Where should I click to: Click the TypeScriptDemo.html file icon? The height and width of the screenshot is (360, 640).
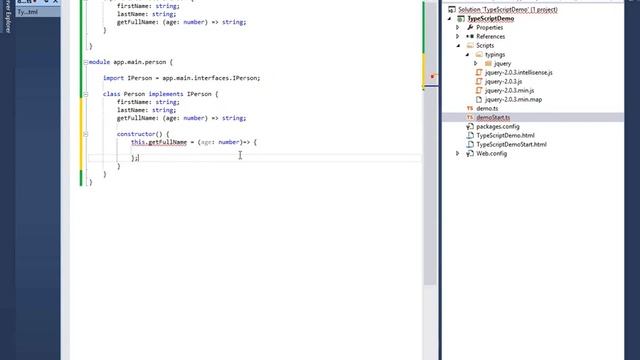pos(470,136)
